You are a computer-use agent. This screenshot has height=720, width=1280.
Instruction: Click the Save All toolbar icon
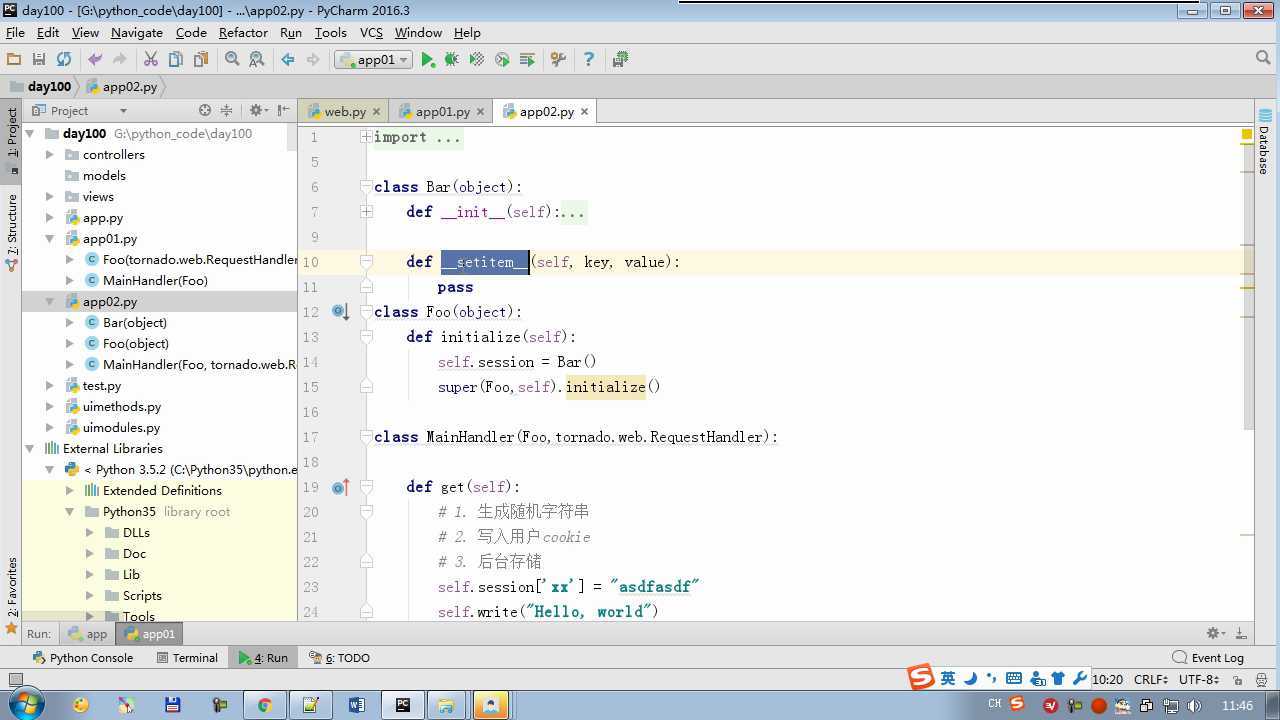pos(39,60)
